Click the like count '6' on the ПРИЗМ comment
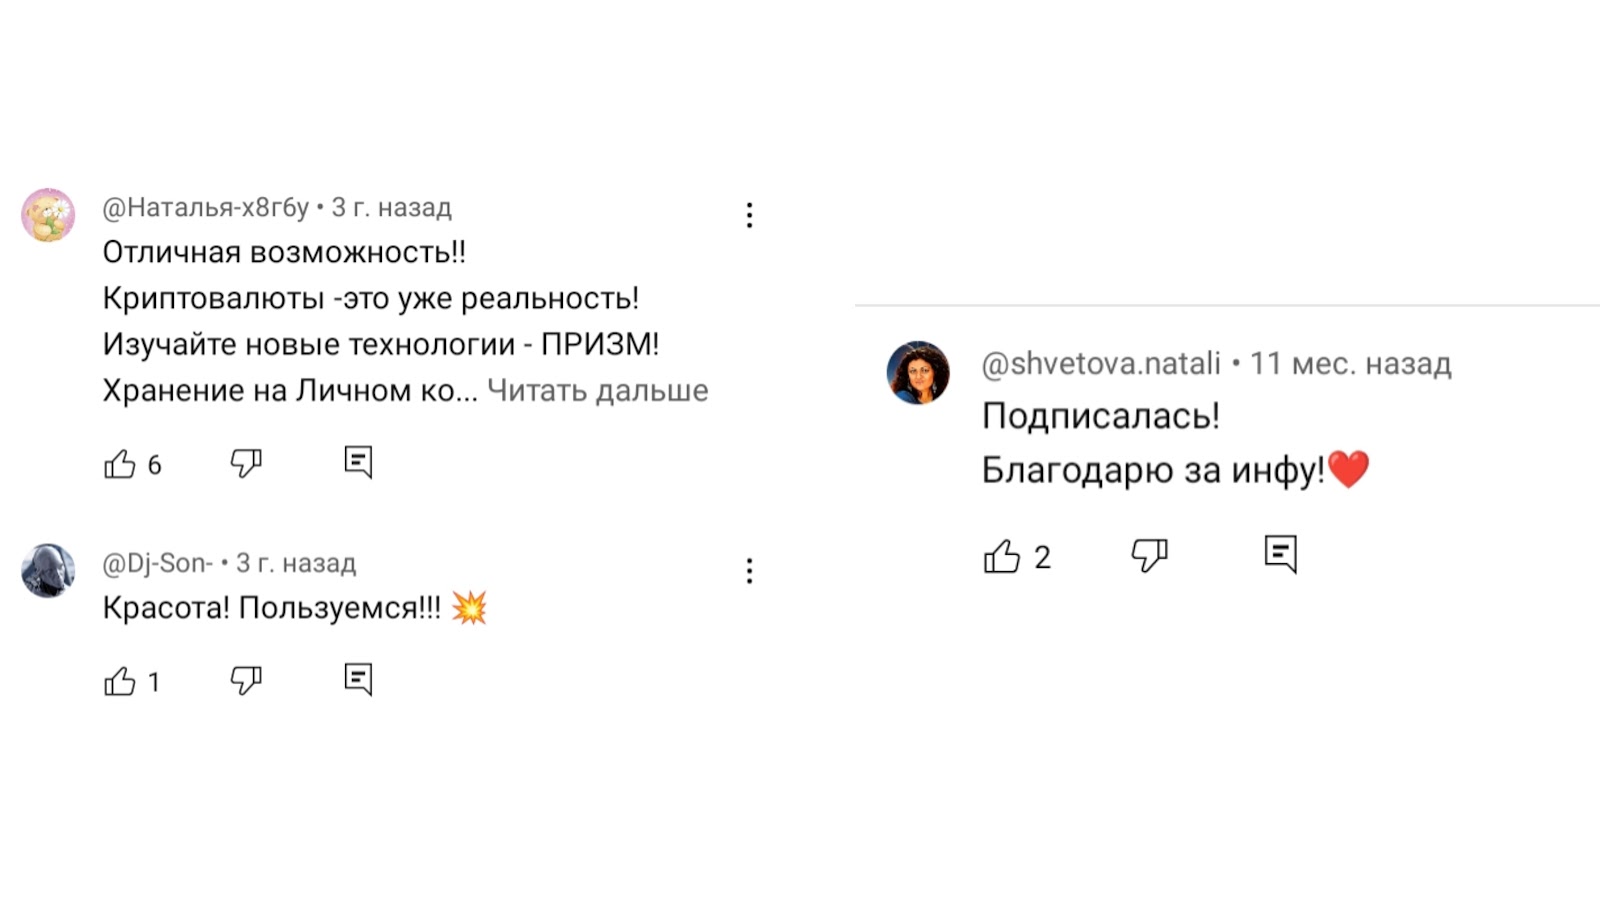Image resolution: width=1600 pixels, height=900 pixels. coord(153,463)
